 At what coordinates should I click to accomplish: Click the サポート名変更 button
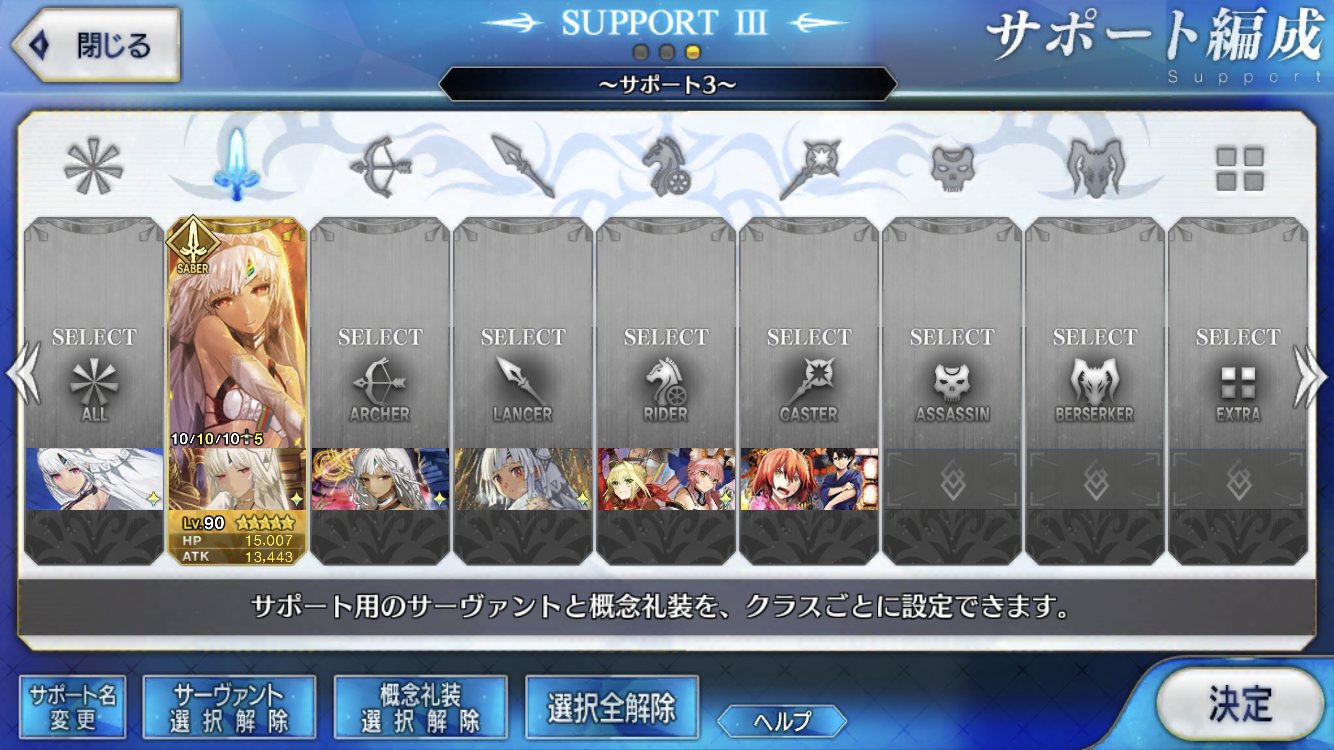click(73, 707)
